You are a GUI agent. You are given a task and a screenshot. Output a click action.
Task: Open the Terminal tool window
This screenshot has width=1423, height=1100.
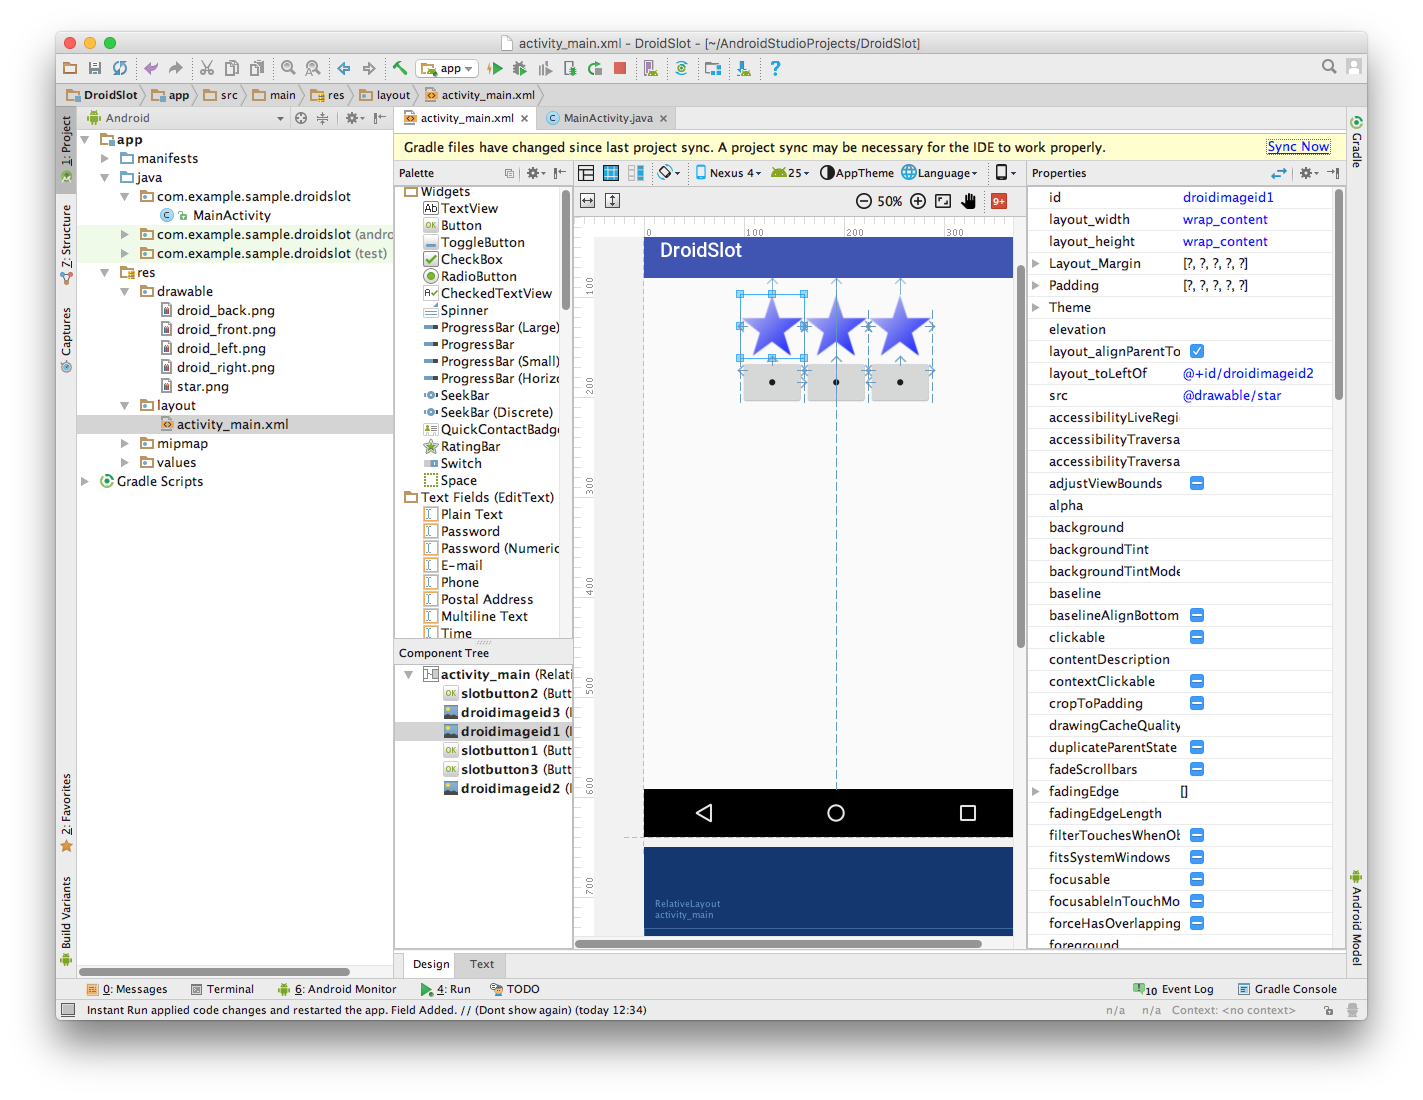(222, 989)
